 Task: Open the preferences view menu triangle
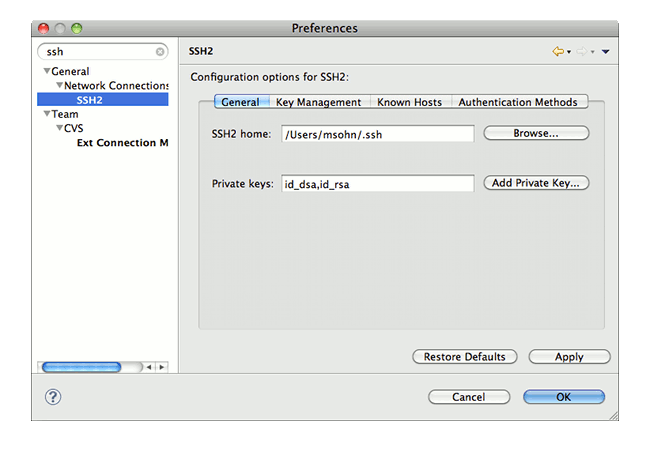606,52
